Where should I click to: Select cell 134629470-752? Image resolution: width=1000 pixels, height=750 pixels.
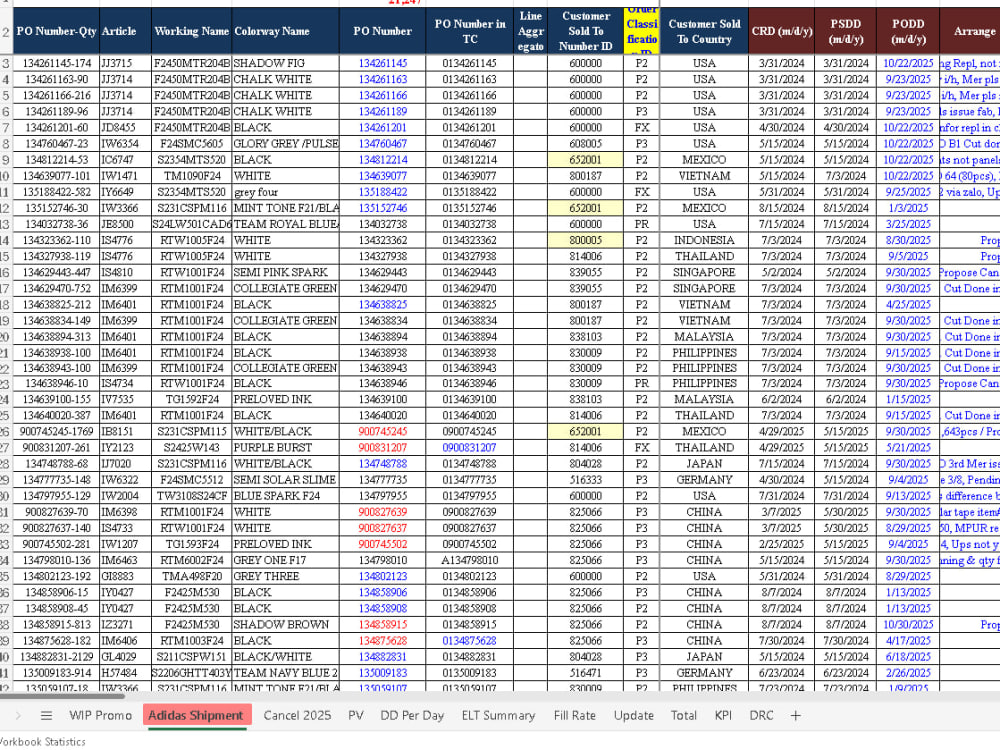click(56, 288)
